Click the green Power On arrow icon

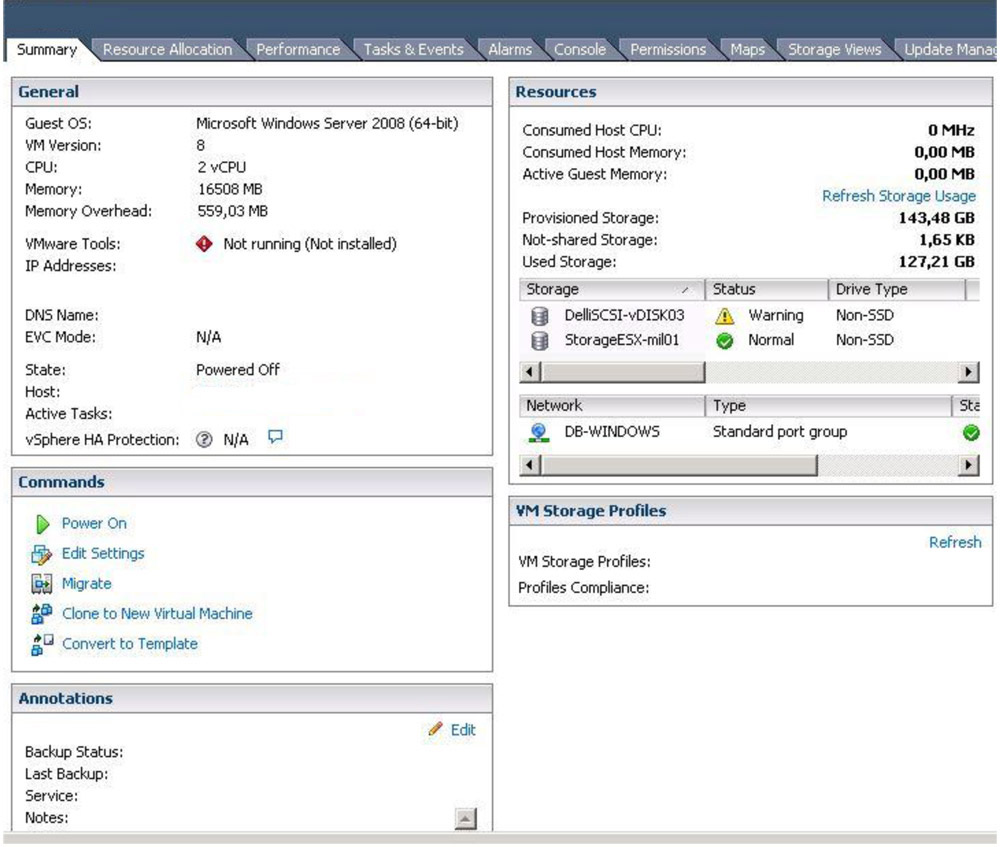click(42, 524)
